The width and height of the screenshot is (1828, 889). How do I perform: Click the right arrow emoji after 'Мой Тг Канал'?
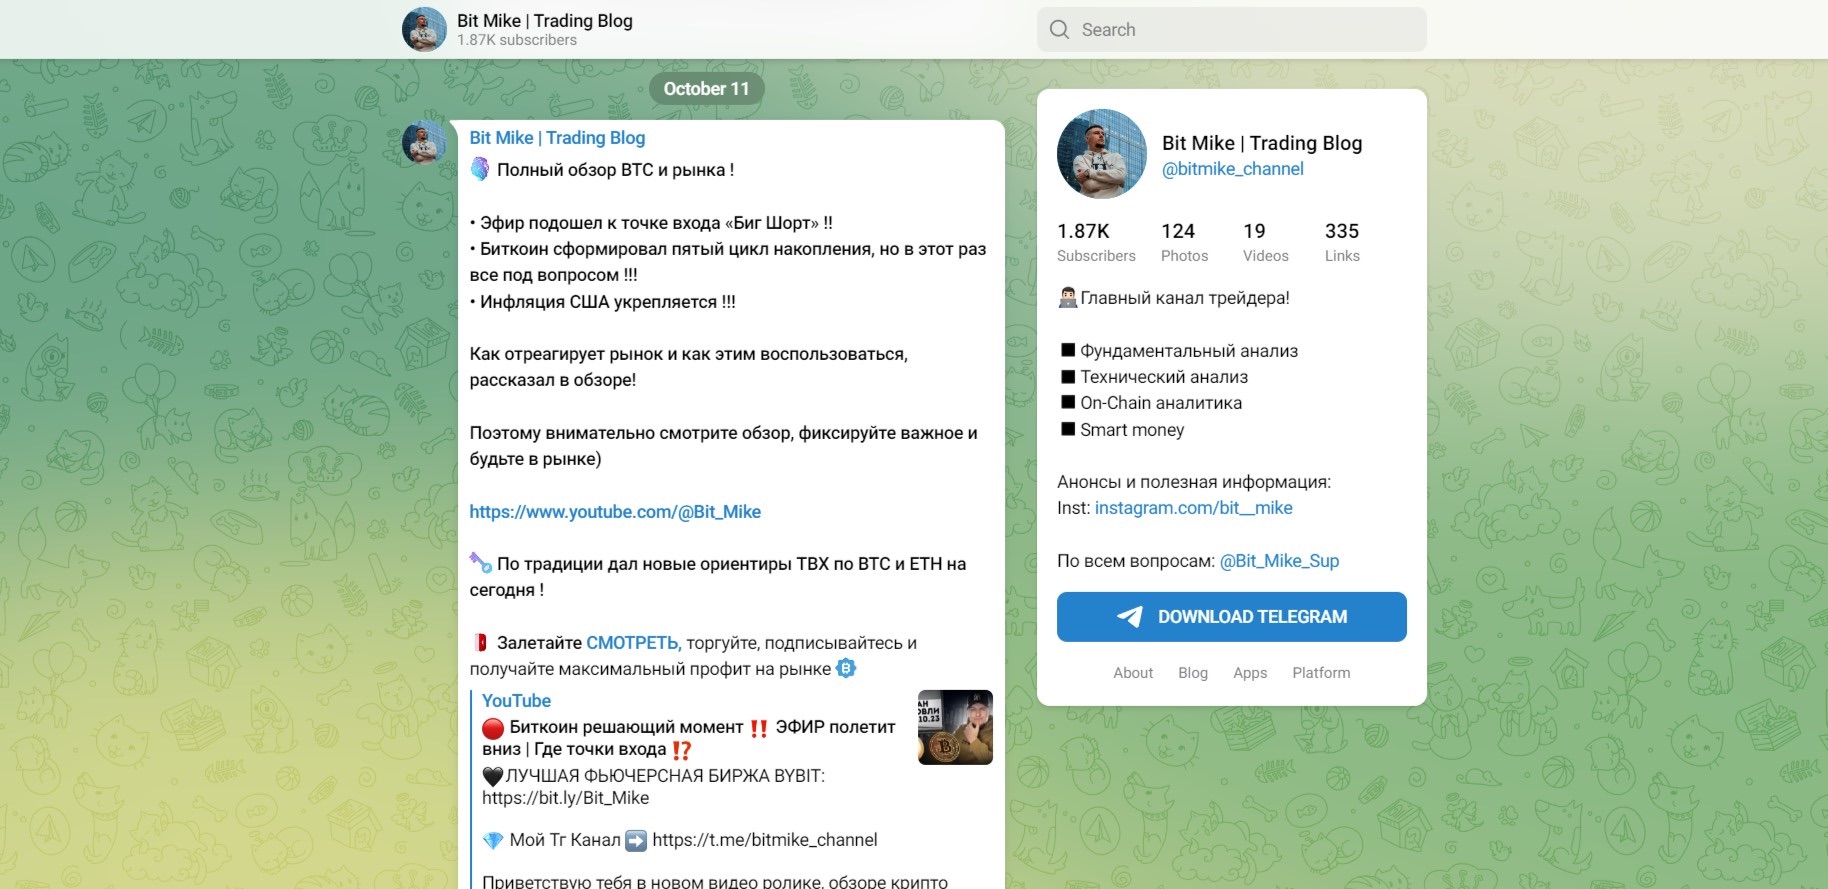636,840
